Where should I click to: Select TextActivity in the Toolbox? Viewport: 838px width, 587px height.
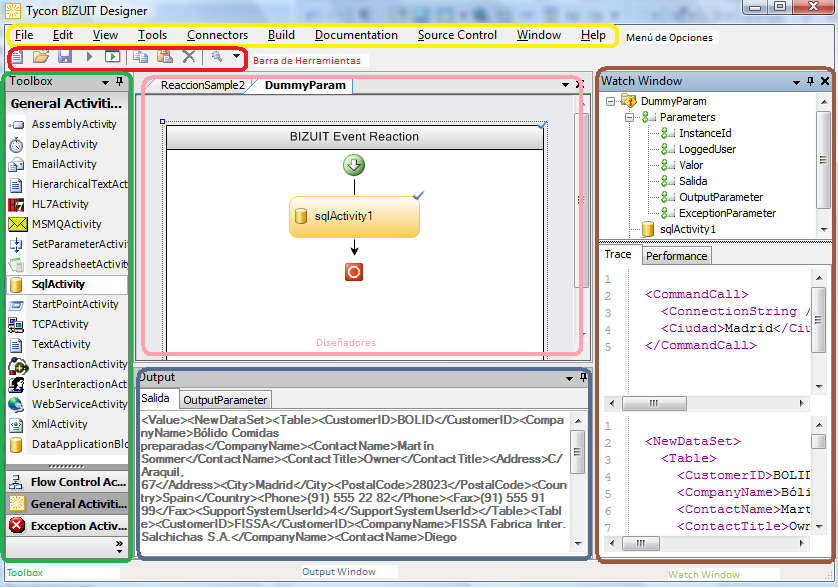click(x=68, y=344)
